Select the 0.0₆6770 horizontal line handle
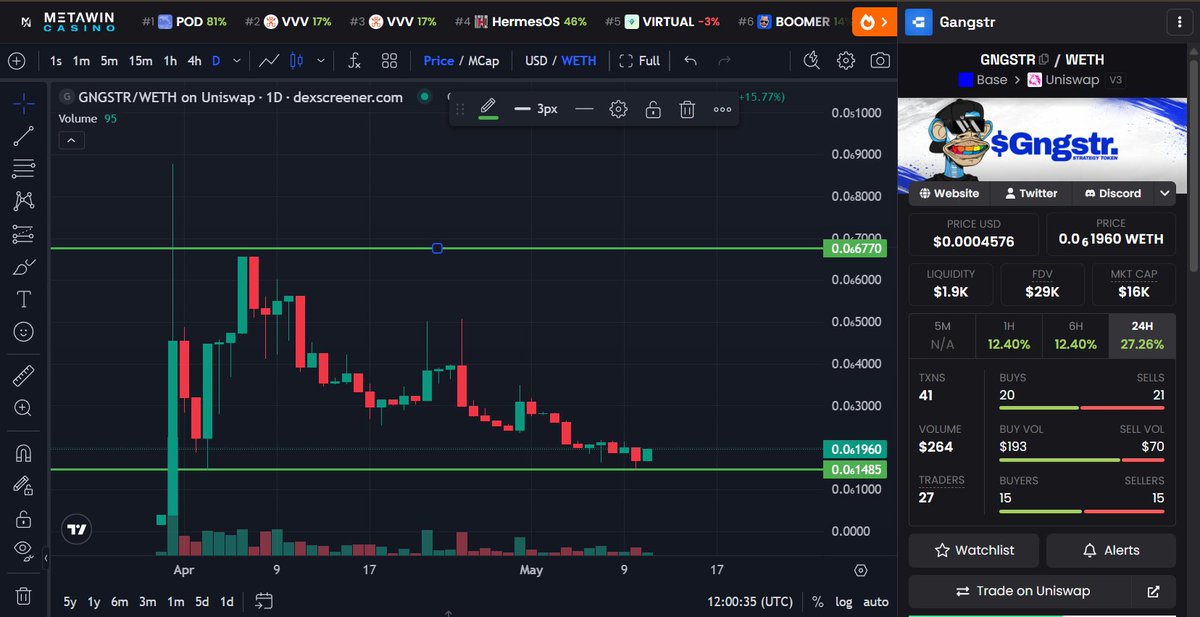The height and width of the screenshot is (617, 1200). 437,248
